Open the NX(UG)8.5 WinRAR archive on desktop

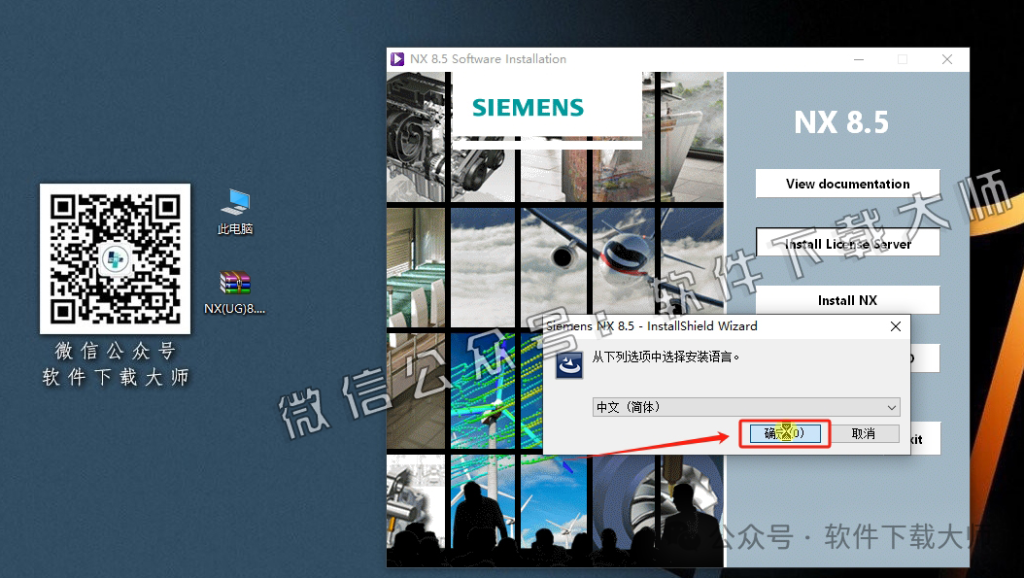point(234,283)
